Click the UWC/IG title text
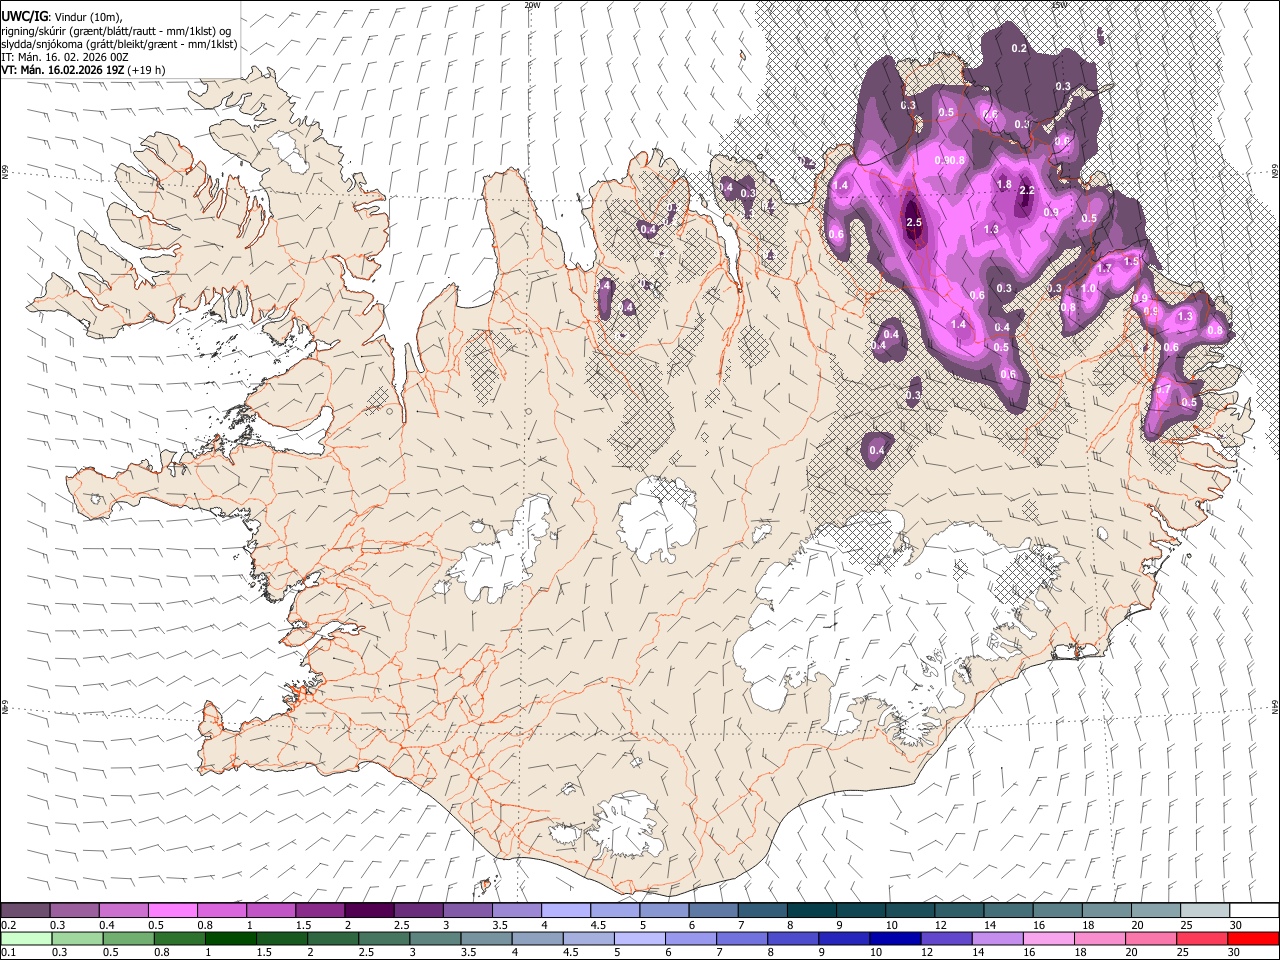The height and width of the screenshot is (960, 1280). 24,16
